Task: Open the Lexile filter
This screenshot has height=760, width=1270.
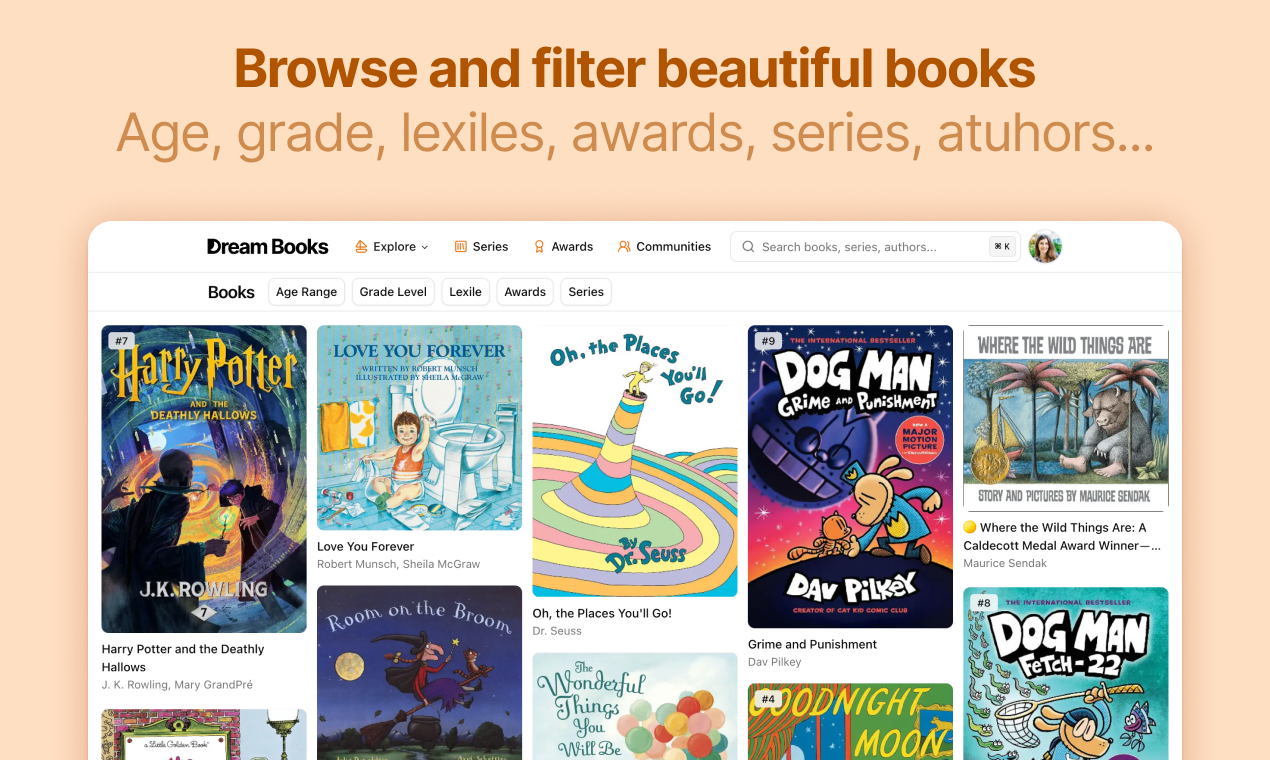Action: click(x=465, y=292)
